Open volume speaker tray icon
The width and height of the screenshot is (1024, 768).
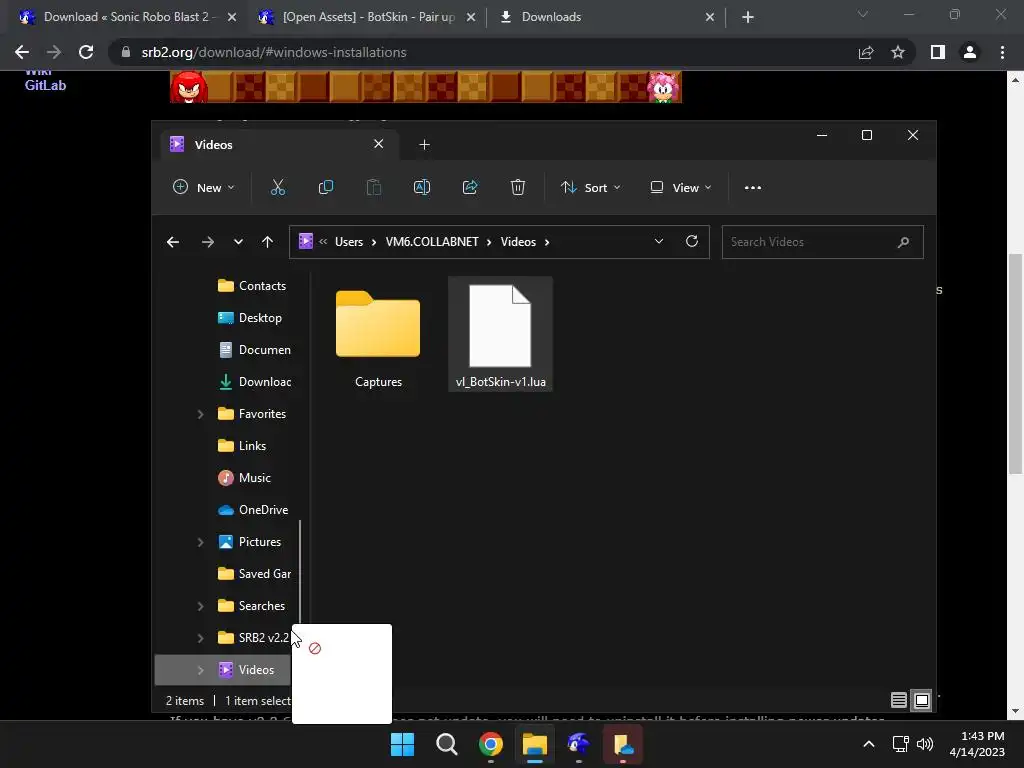pyautogui.click(x=925, y=744)
